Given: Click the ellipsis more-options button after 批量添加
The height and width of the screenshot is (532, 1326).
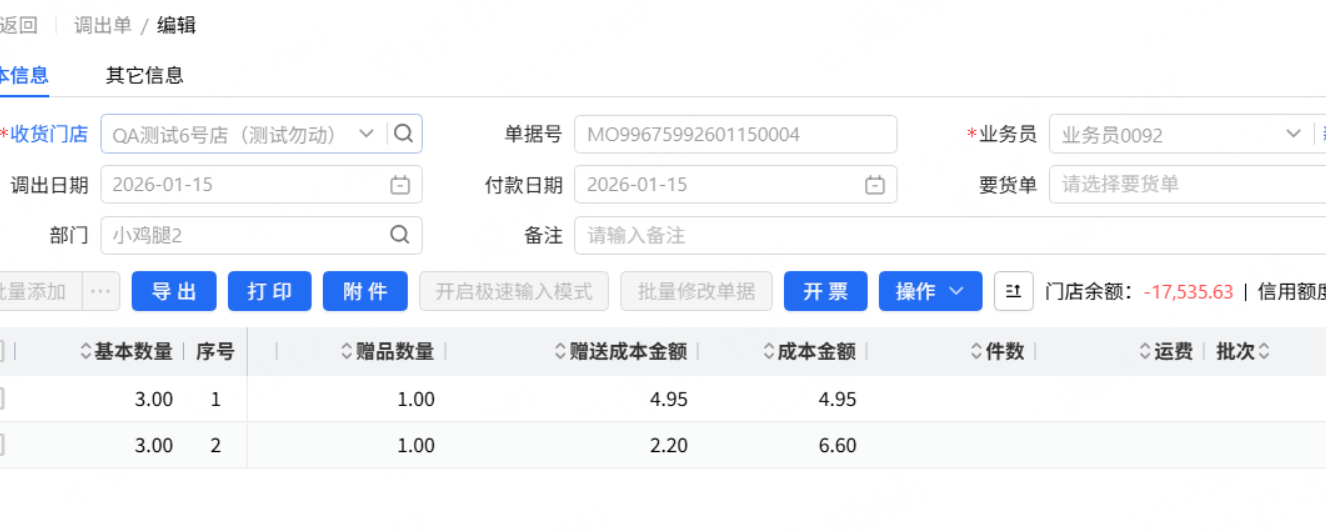Looking at the screenshot, I should click(101, 291).
